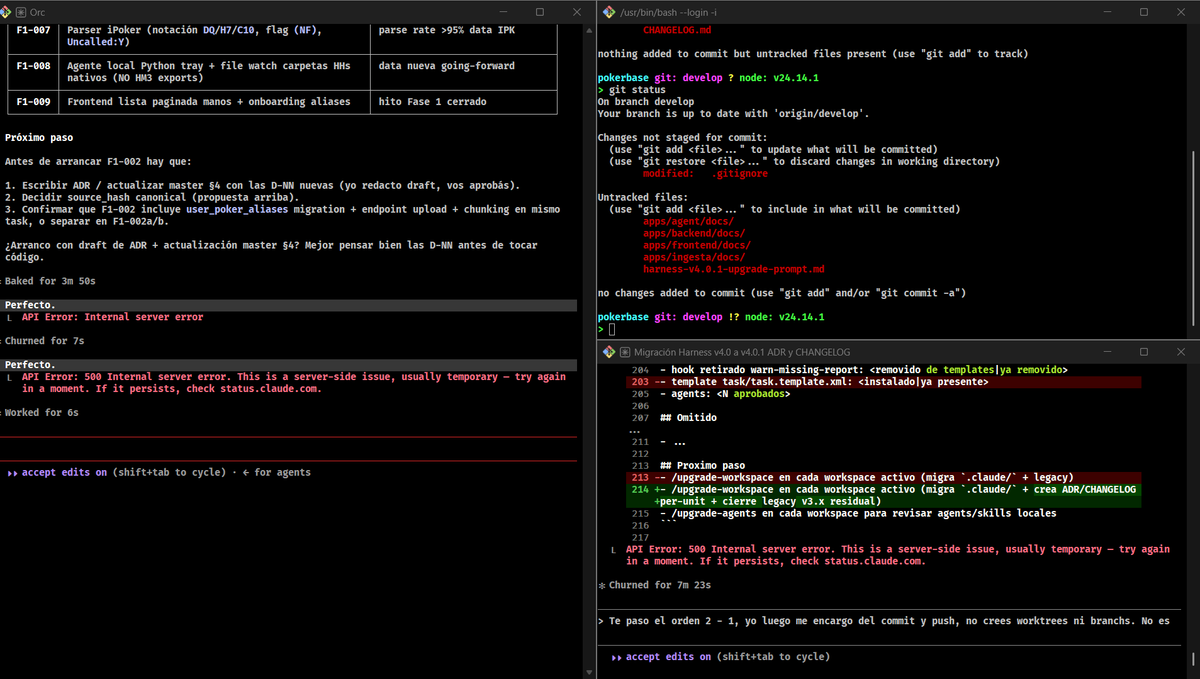Click the 'Próximo paso' heading in Orc
This screenshot has height=679, width=1200.
39,137
